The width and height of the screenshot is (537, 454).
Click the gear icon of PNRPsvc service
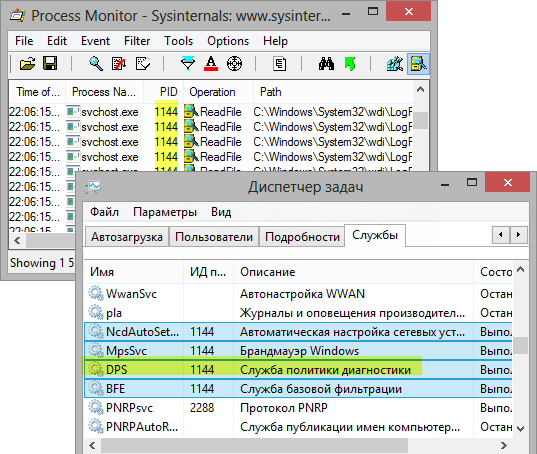[x=96, y=407]
